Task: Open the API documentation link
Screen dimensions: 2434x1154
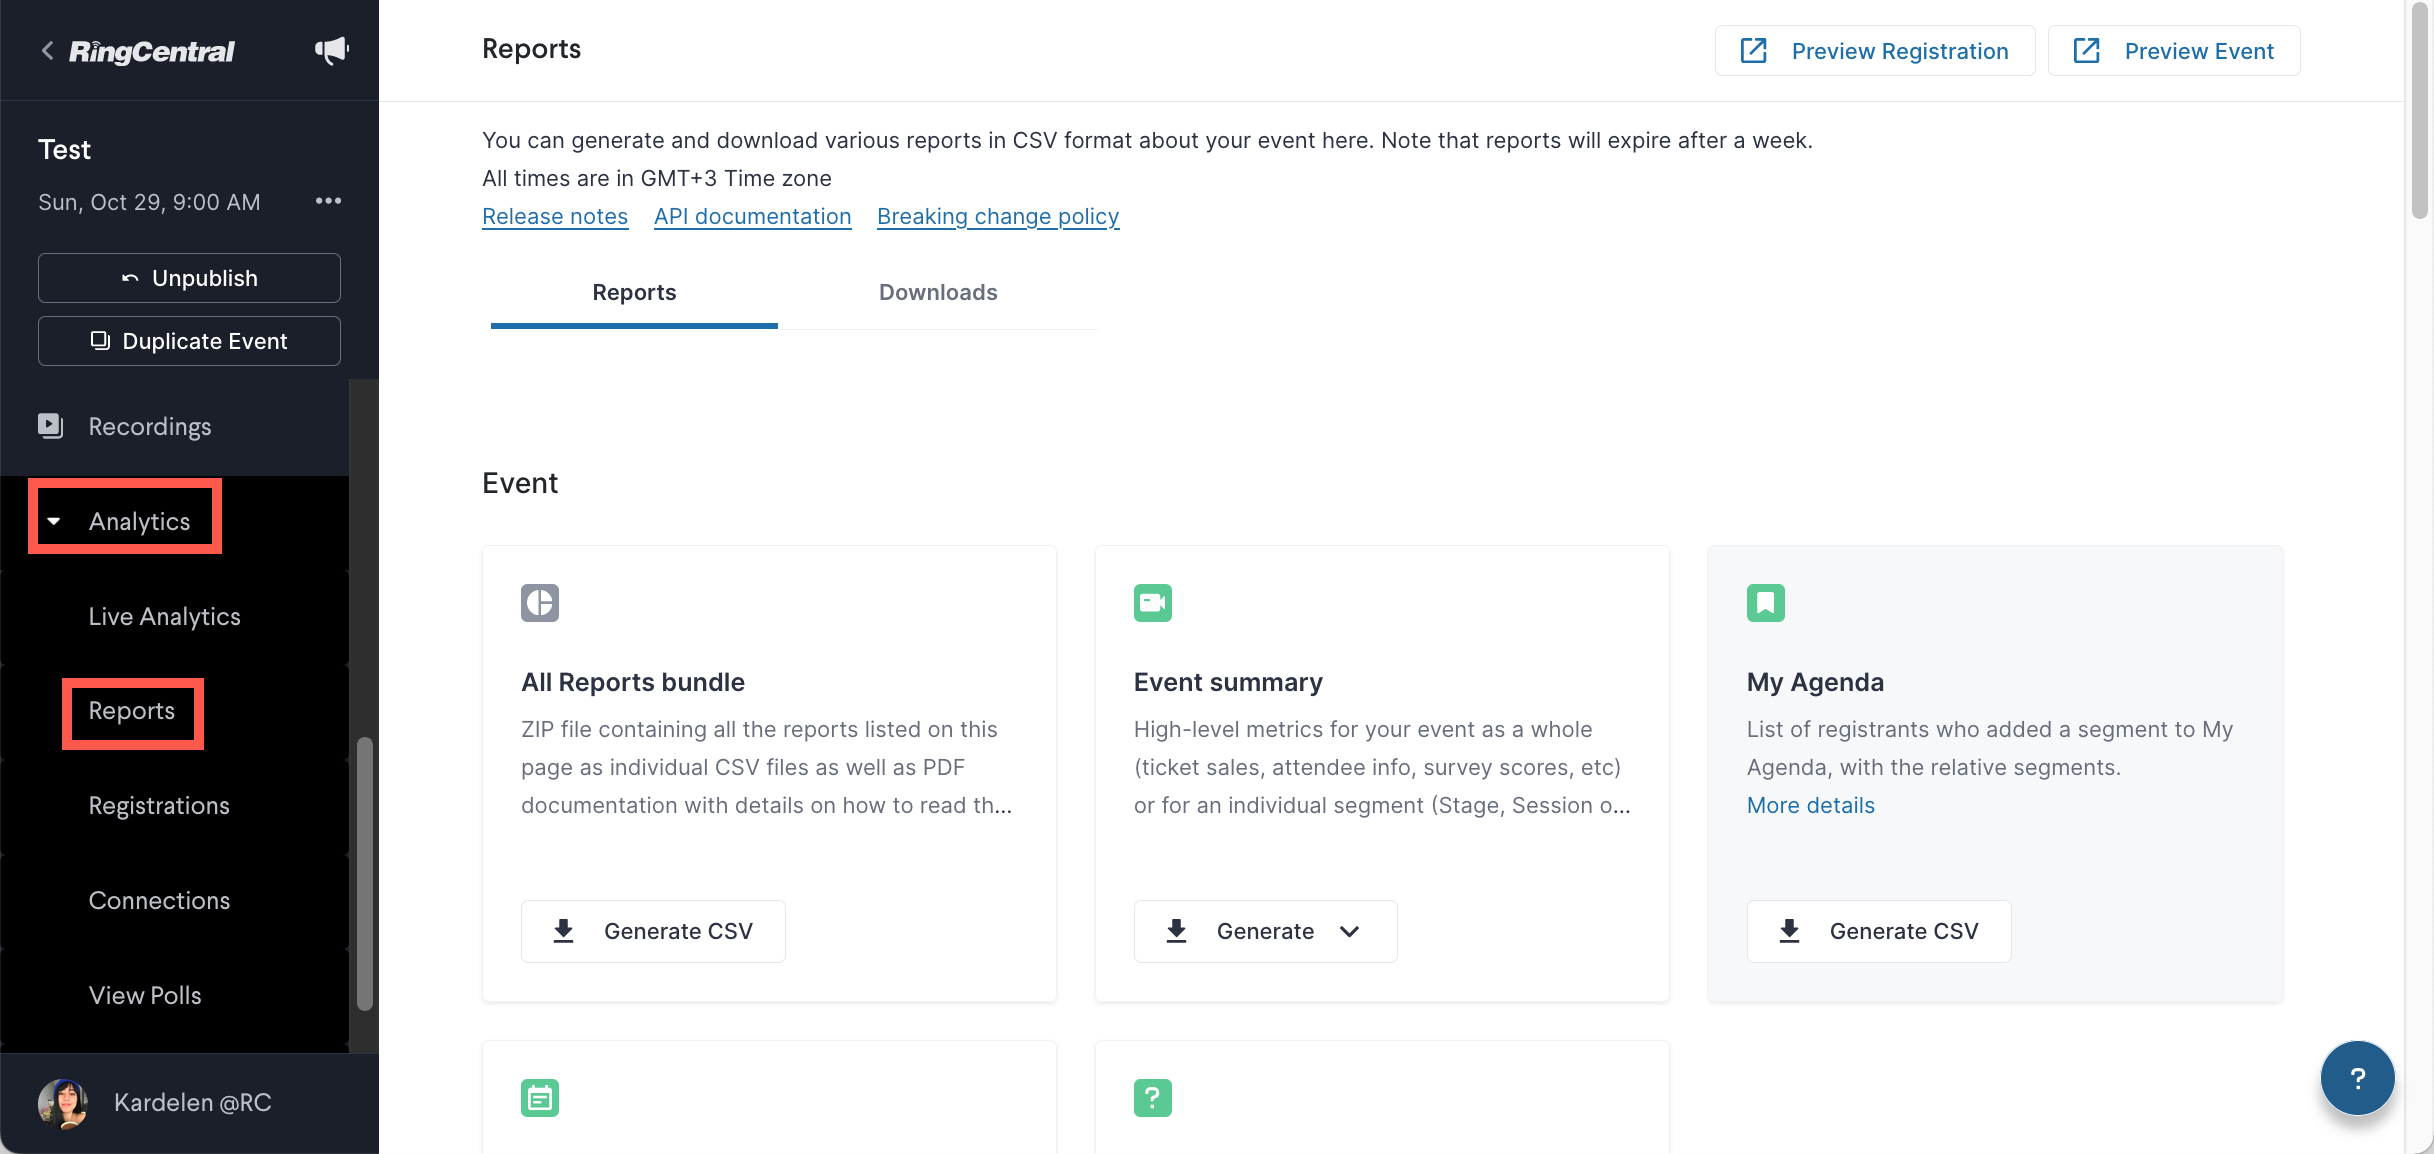Action: coord(753,216)
